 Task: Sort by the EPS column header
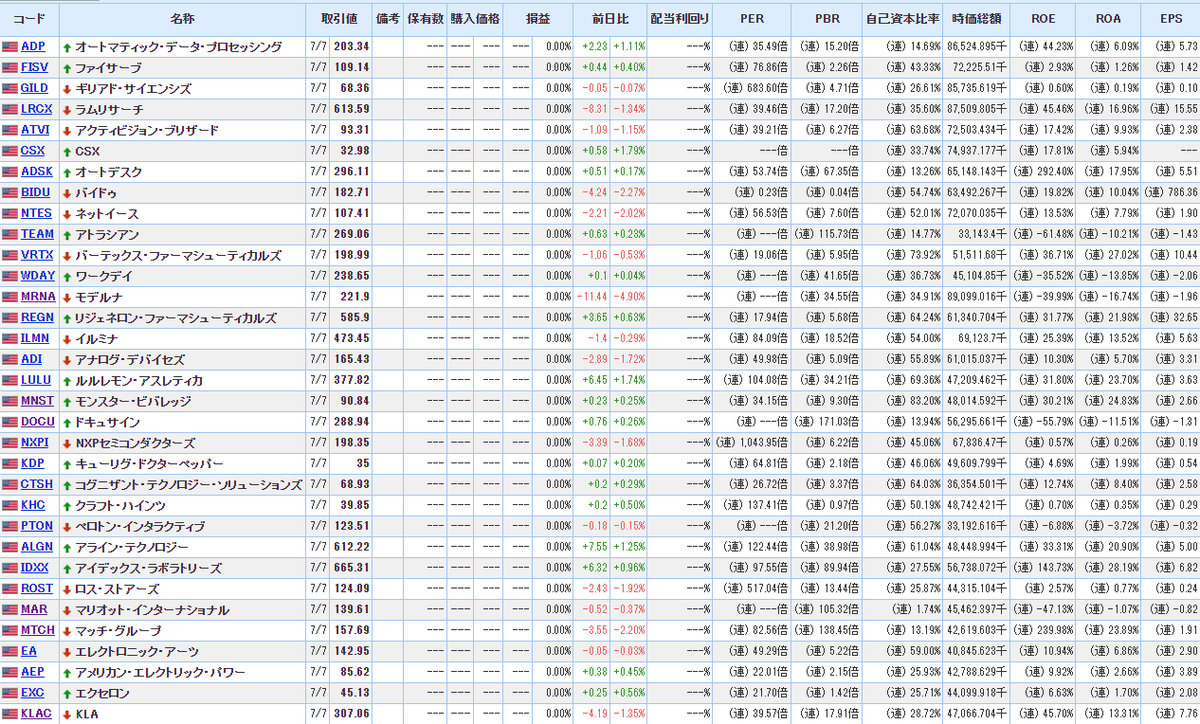click(1170, 19)
